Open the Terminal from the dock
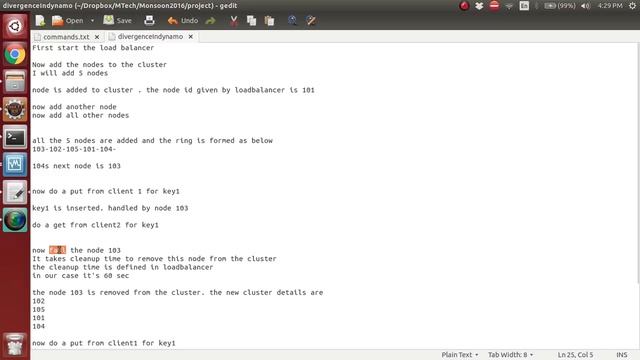The height and width of the screenshot is (360, 640). point(15,137)
